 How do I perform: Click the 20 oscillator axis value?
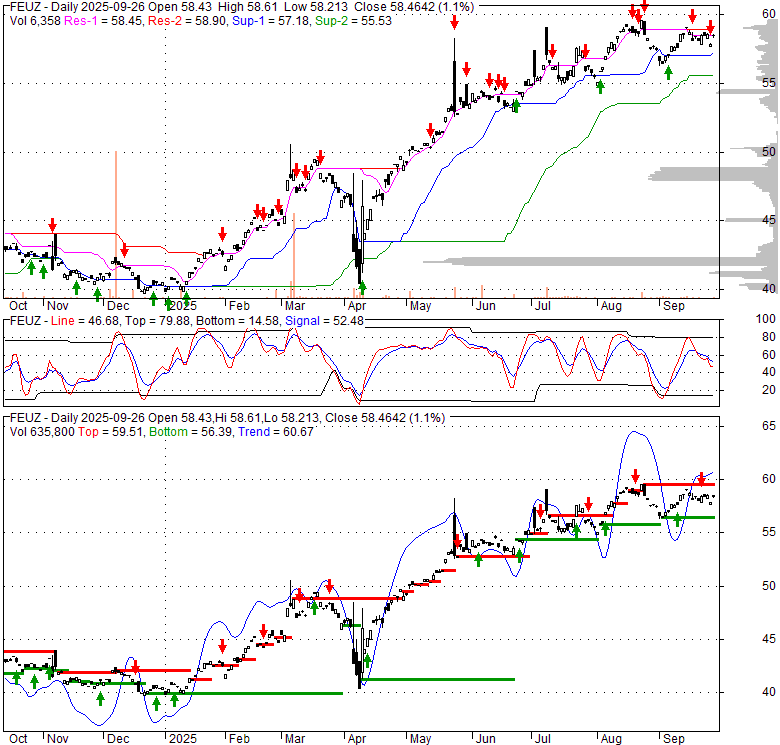click(x=769, y=390)
